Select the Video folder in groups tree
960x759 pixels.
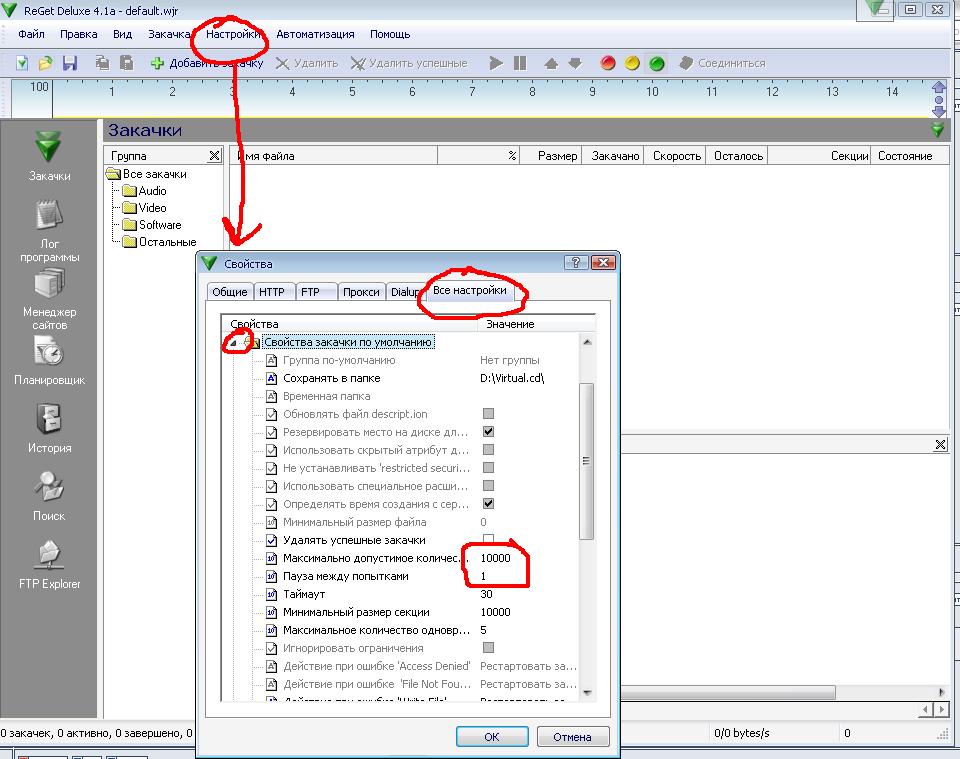[x=152, y=208]
